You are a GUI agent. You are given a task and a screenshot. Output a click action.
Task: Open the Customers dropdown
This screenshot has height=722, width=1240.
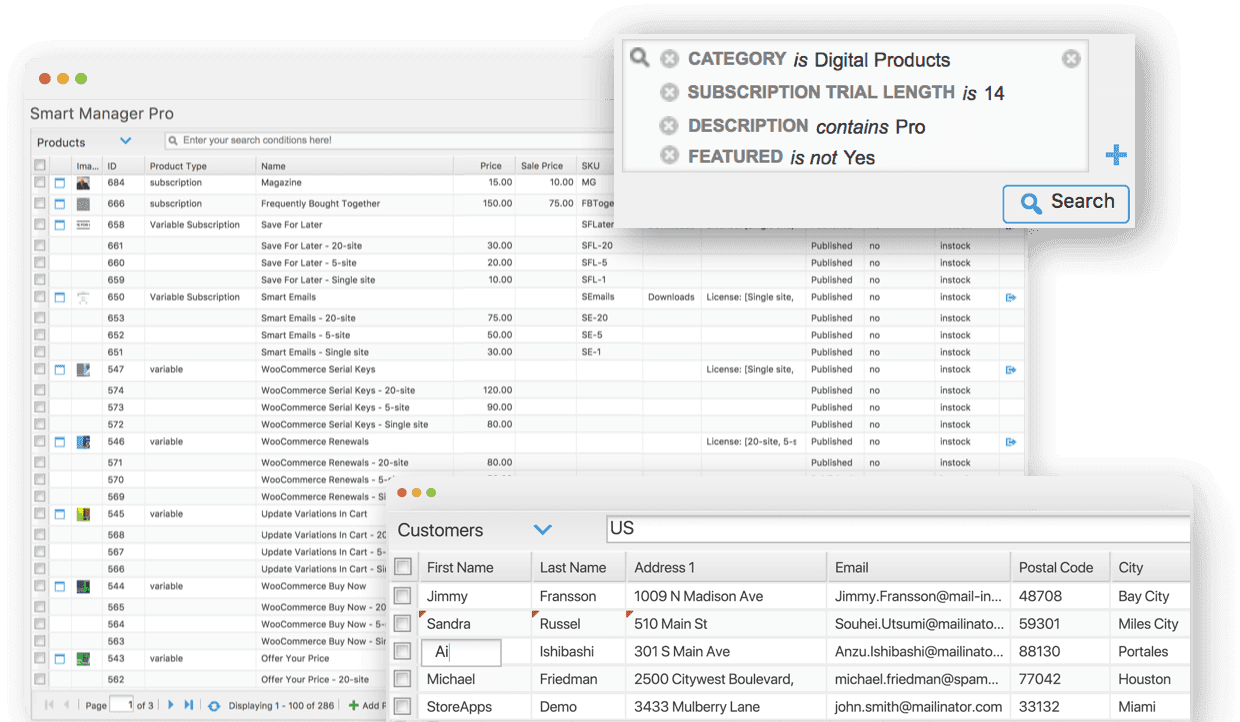point(543,529)
